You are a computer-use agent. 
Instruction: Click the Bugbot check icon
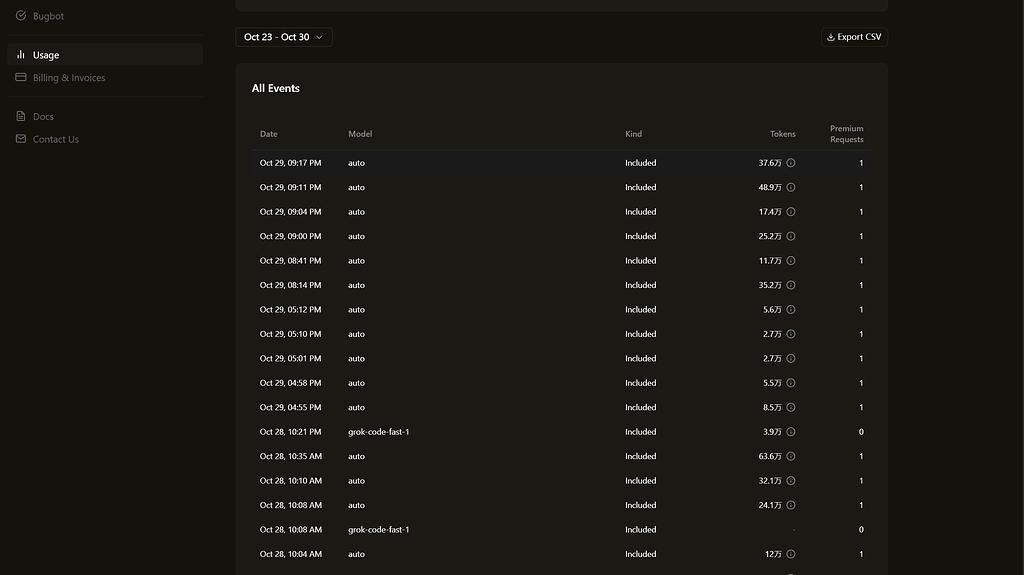point(21,15)
